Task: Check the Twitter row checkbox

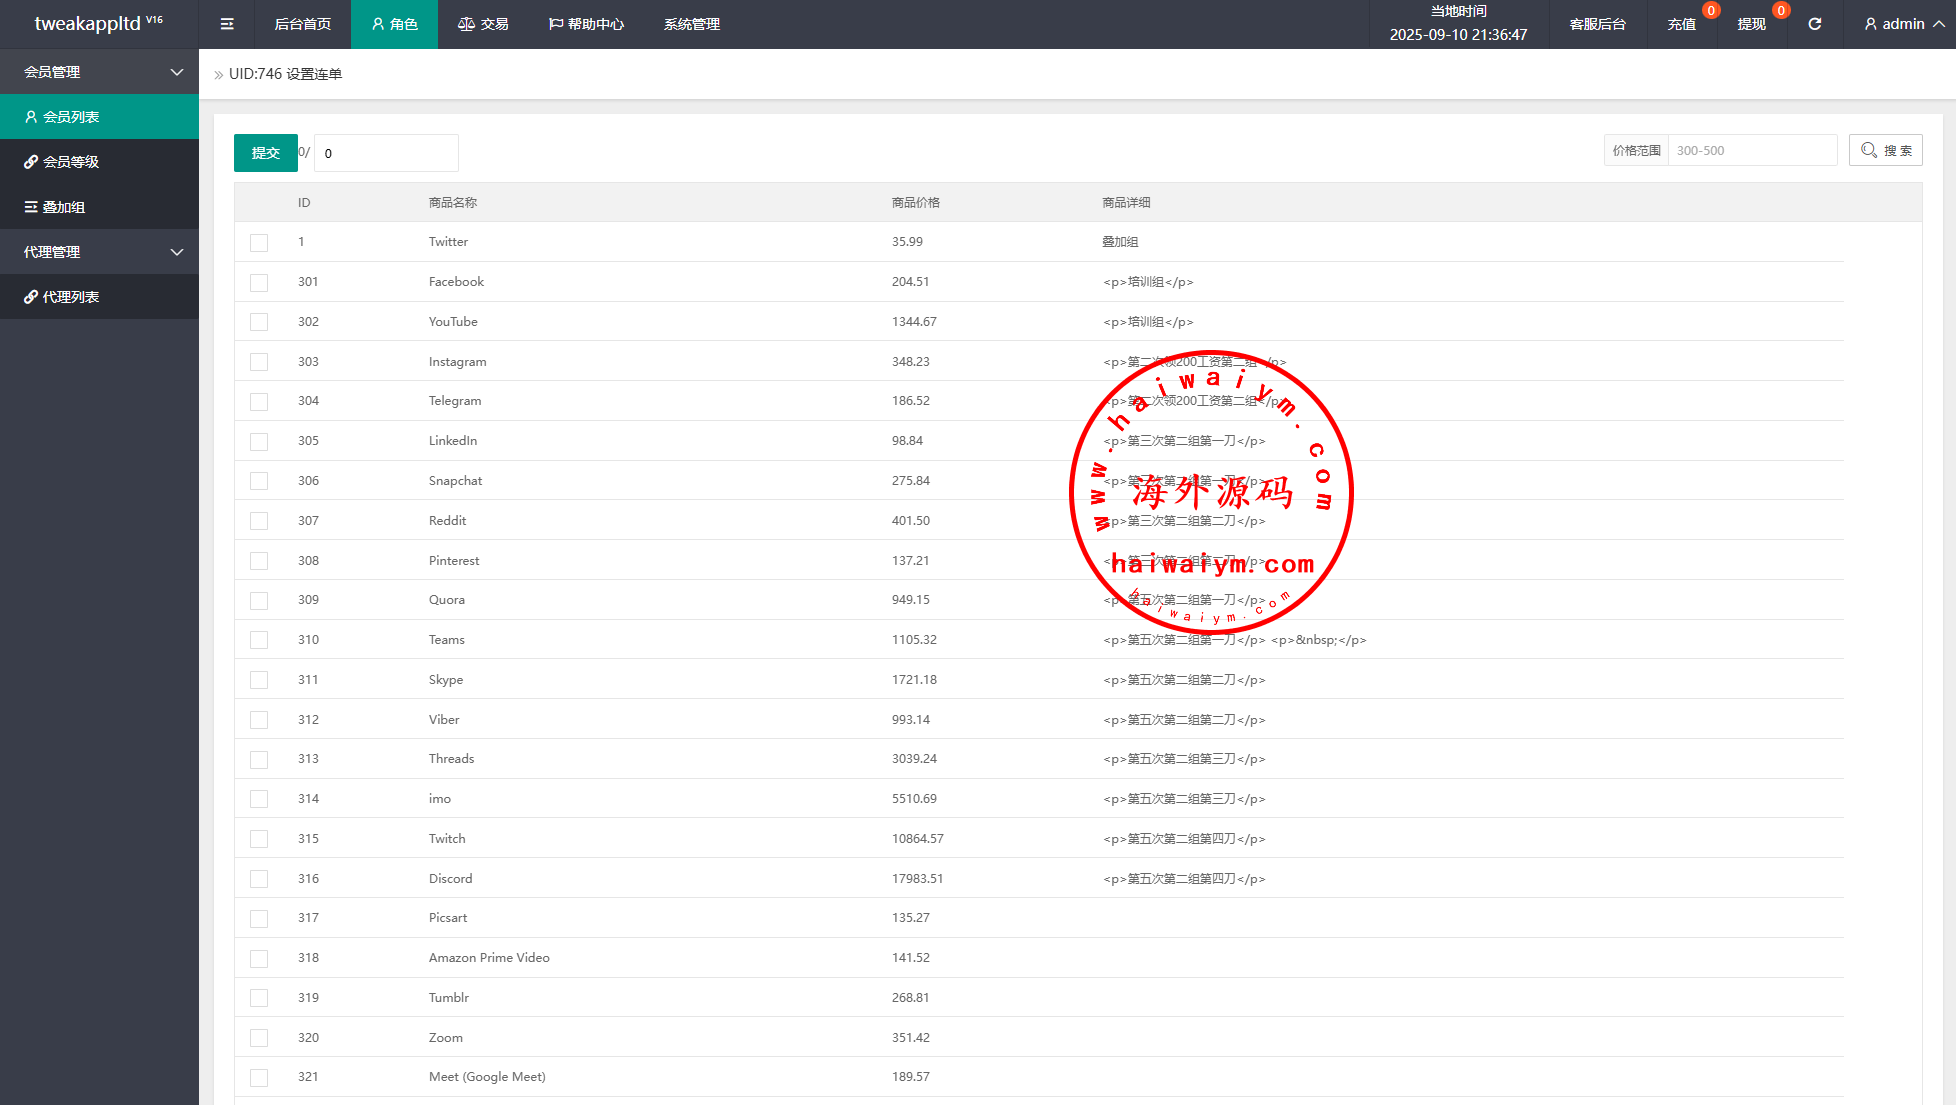Action: 259,243
